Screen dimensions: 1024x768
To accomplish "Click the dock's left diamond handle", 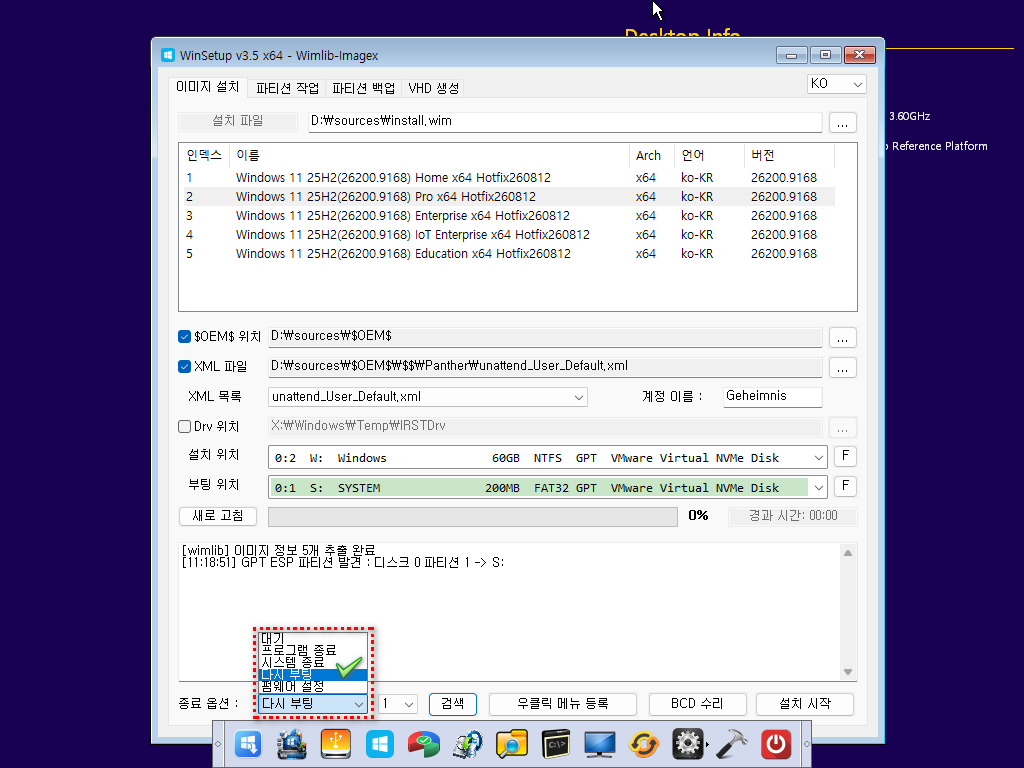I will (x=218, y=744).
